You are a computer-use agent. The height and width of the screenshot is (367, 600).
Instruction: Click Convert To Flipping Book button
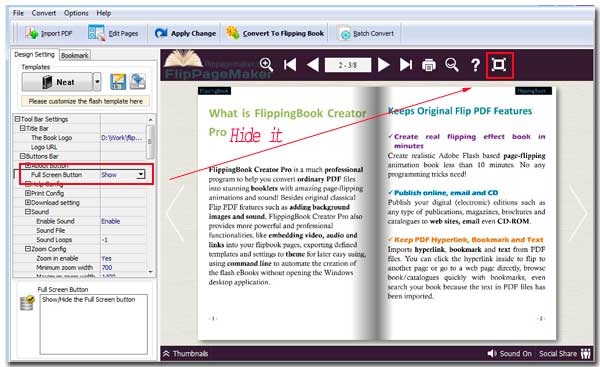point(276,33)
